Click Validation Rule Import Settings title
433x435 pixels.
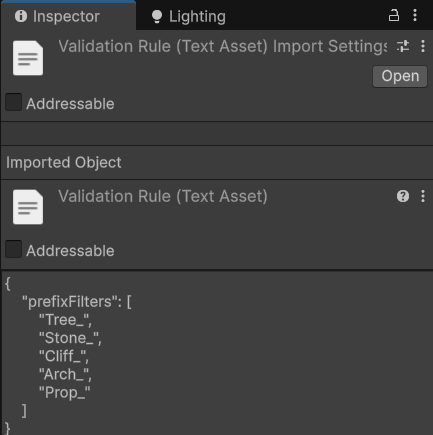[223, 46]
